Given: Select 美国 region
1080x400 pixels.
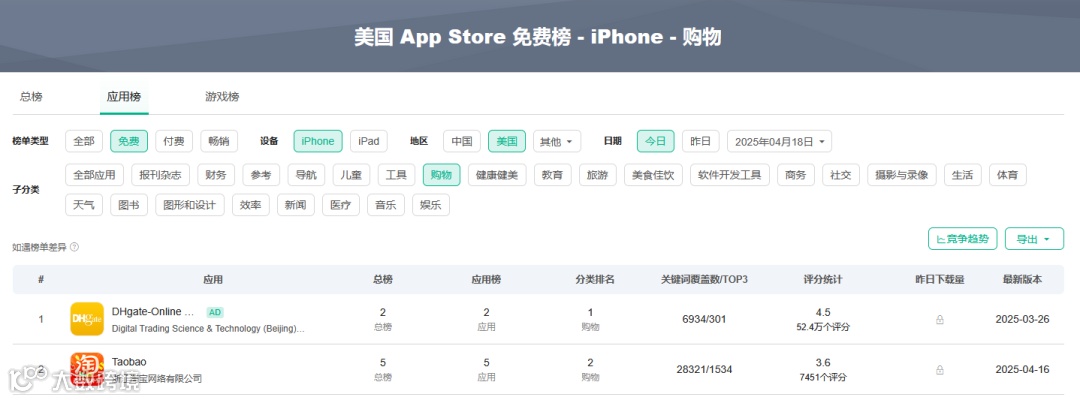Looking at the screenshot, I should tap(507, 141).
